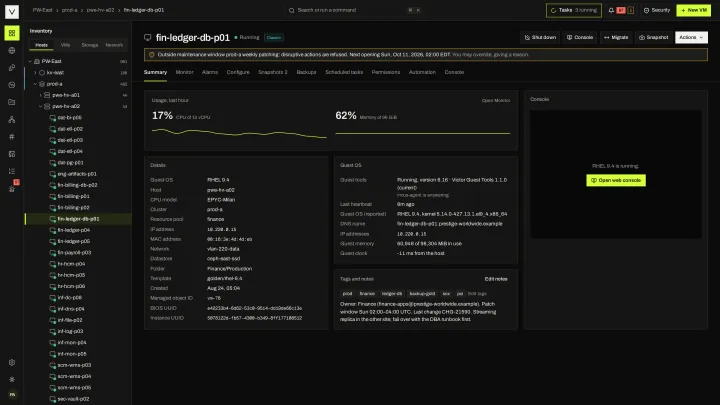Click the warning icon in maintenance banner
The height and width of the screenshot is (405, 720).
[152, 55]
